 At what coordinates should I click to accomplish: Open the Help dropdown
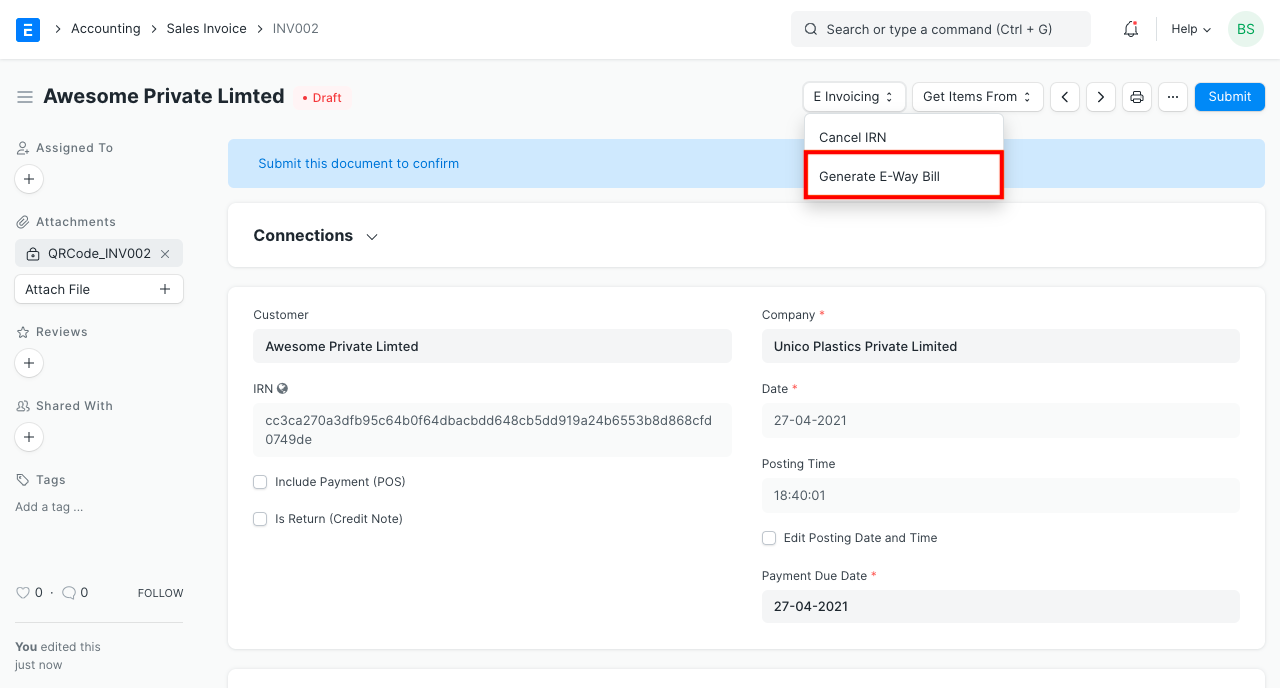[x=1190, y=29]
